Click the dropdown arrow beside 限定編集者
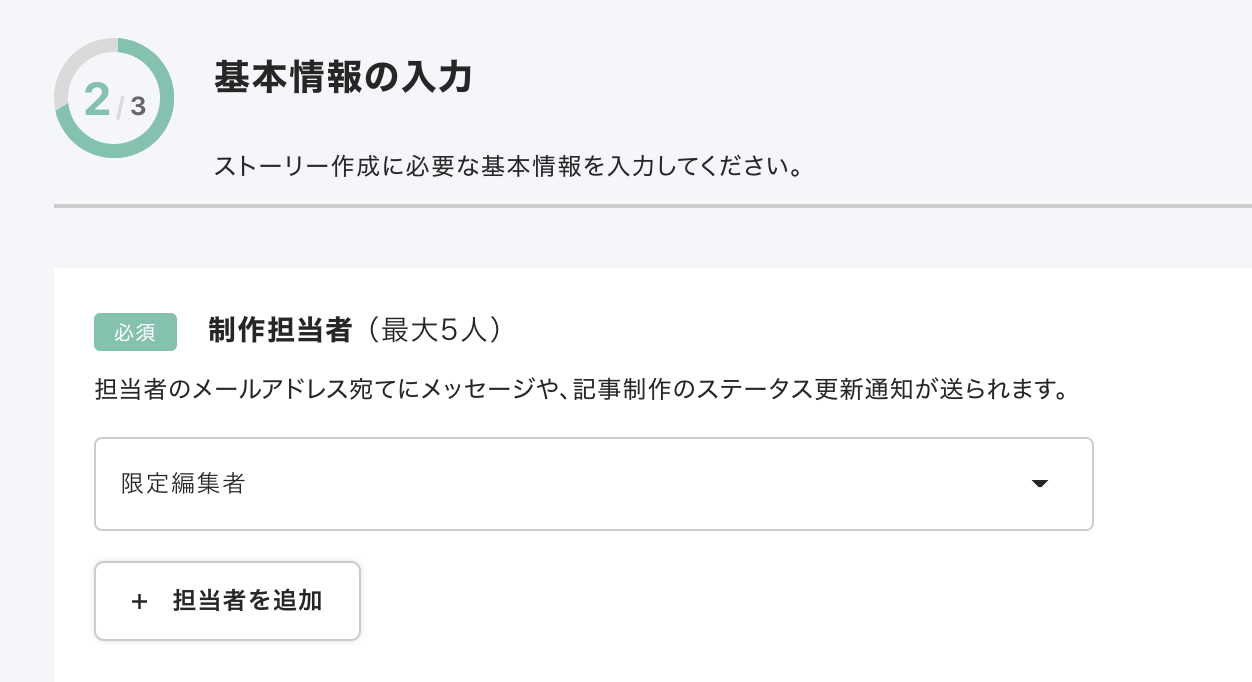Screen dimensions: 1252x682 click(x=1039, y=484)
